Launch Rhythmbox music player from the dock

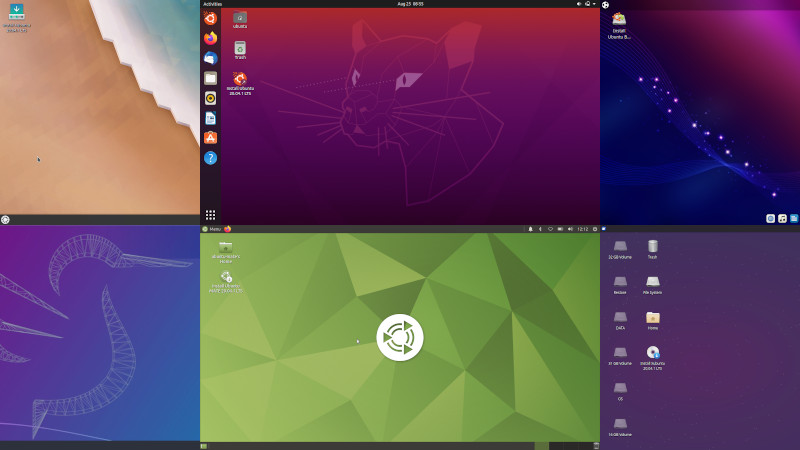210,98
